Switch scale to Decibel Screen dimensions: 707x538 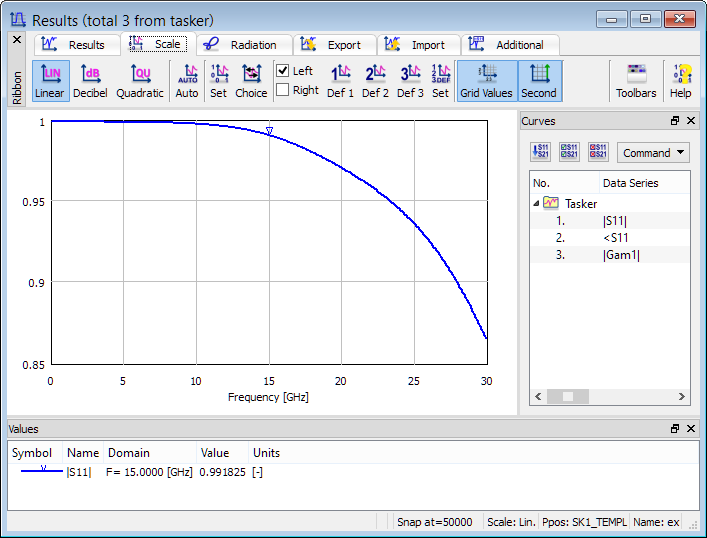[90, 80]
